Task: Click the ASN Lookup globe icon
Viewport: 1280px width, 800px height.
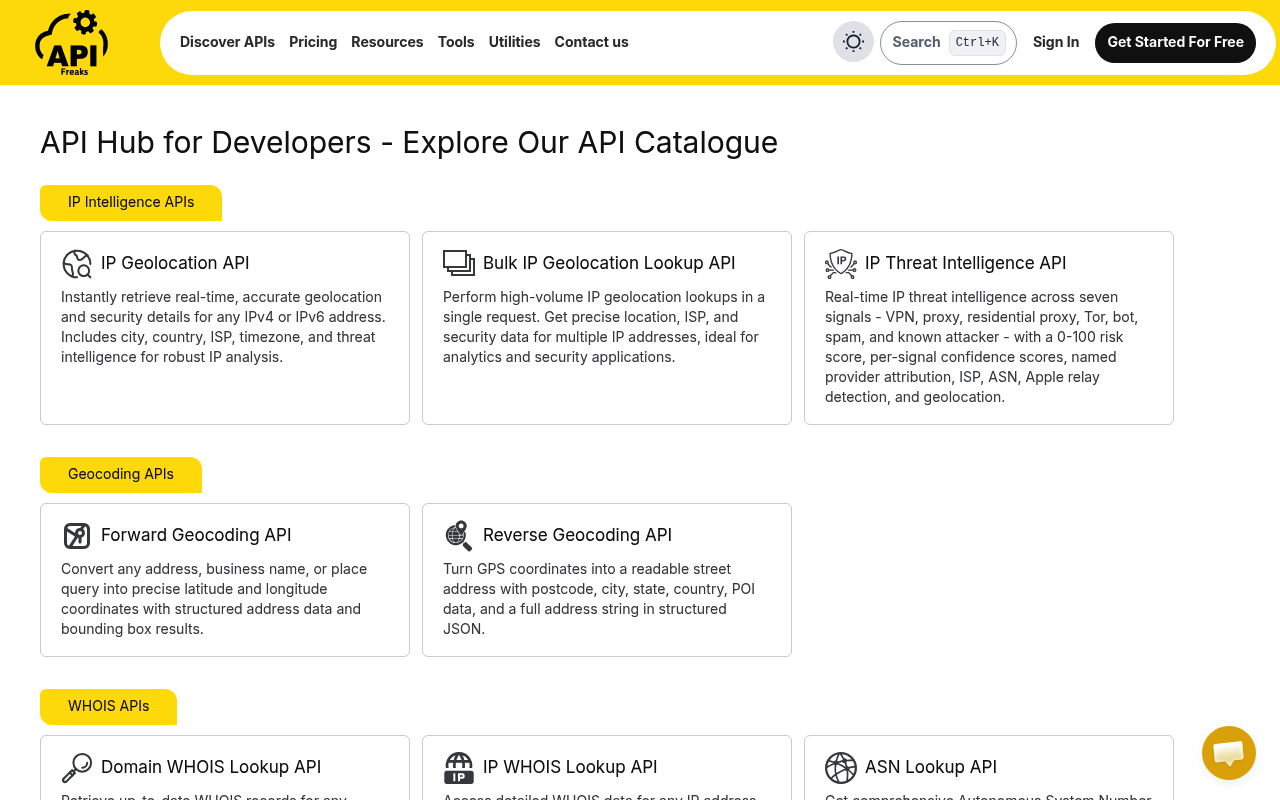Action: click(x=841, y=768)
